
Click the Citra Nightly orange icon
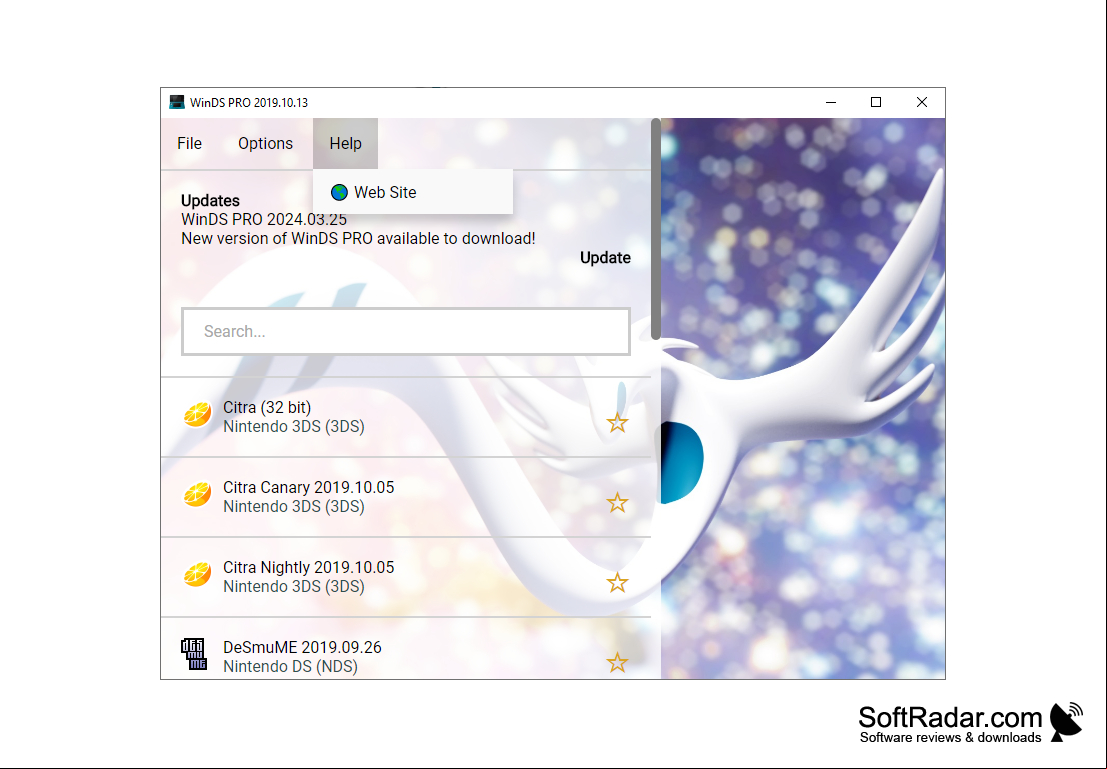coord(197,574)
